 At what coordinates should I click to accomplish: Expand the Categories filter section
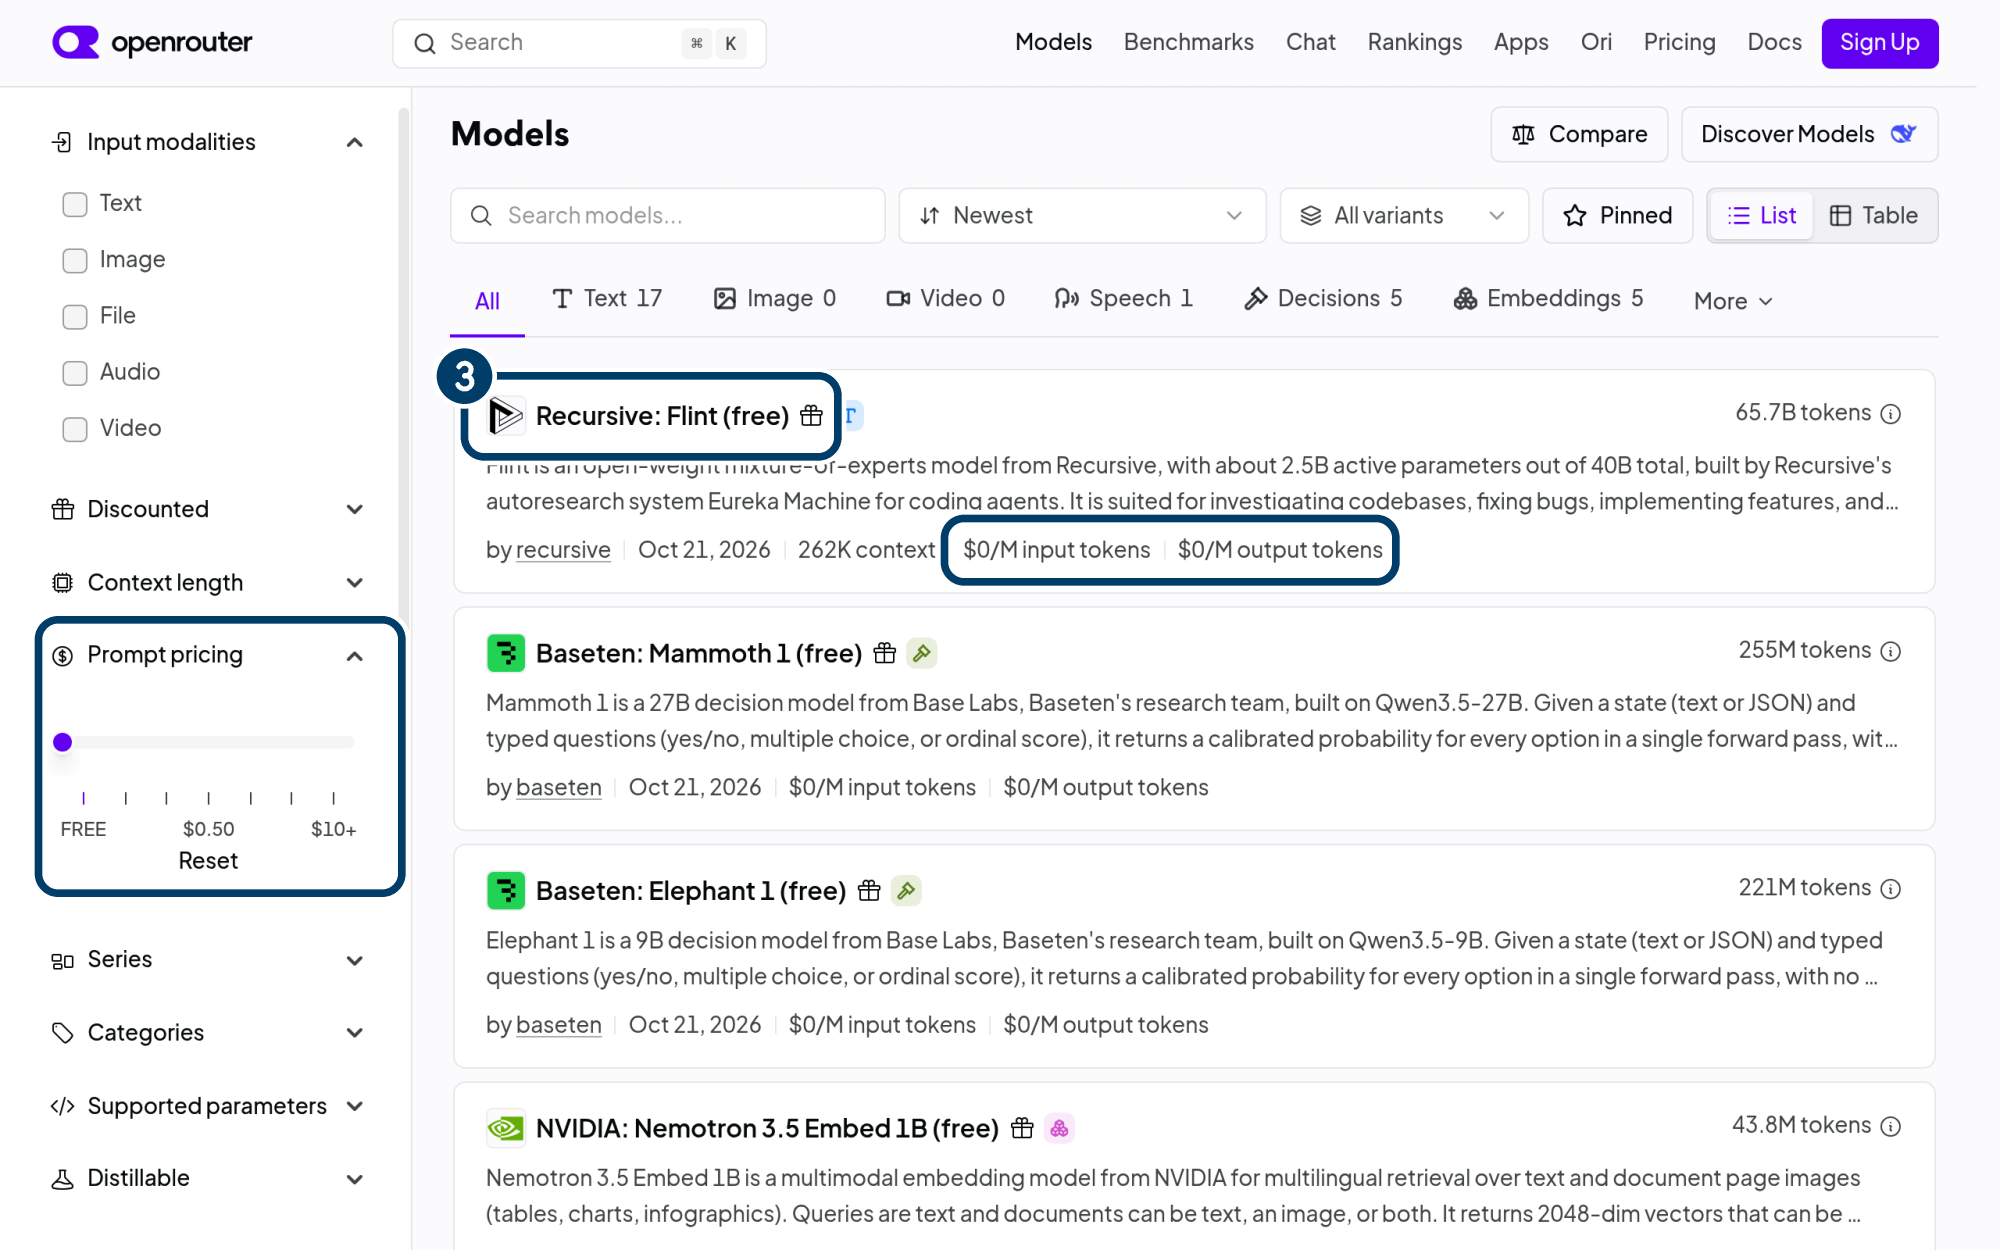click(x=354, y=1033)
